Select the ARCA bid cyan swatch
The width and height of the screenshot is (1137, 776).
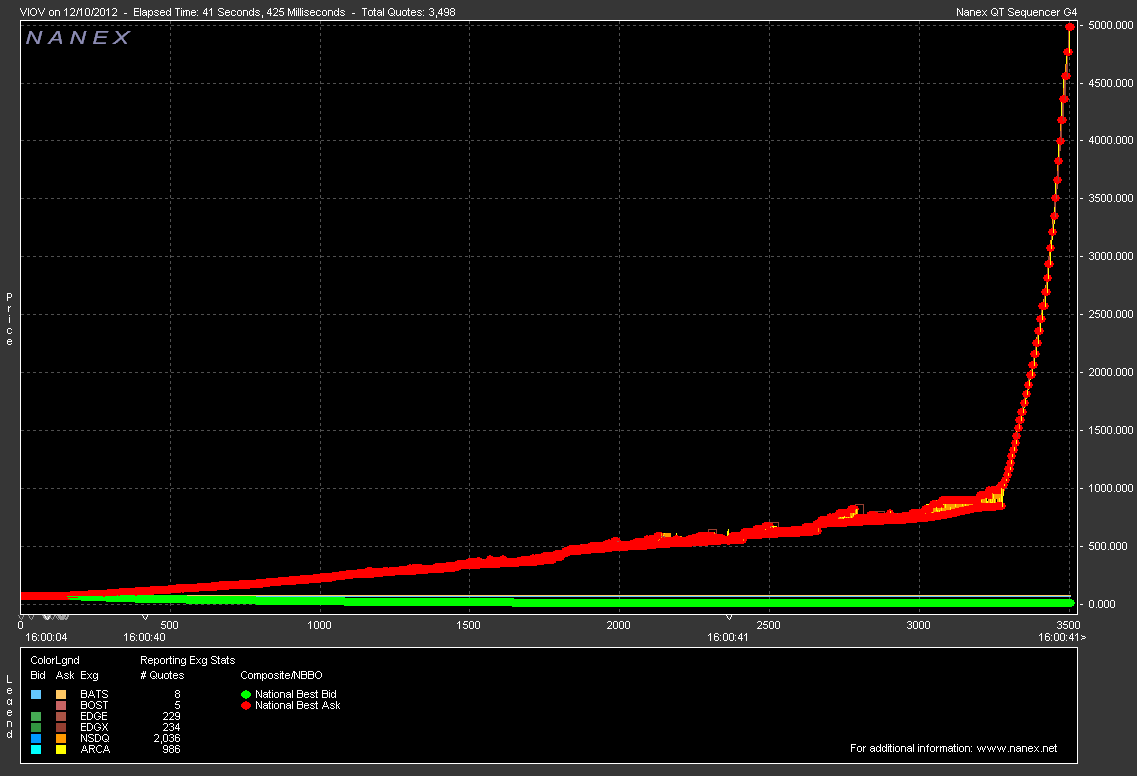[x=36, y=749]
